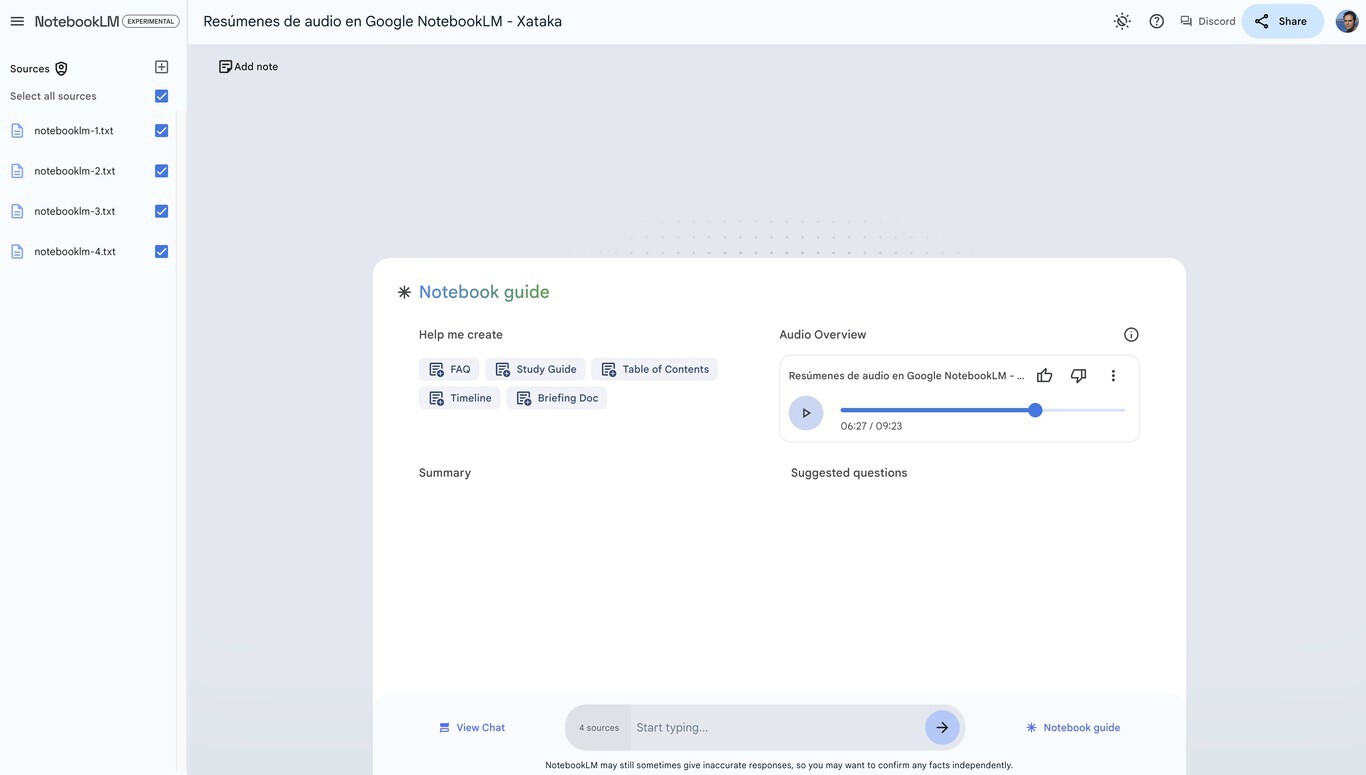Click the Audio Overview info icon
This screenshot has height=775, width=1366.
click(1131, 335)
